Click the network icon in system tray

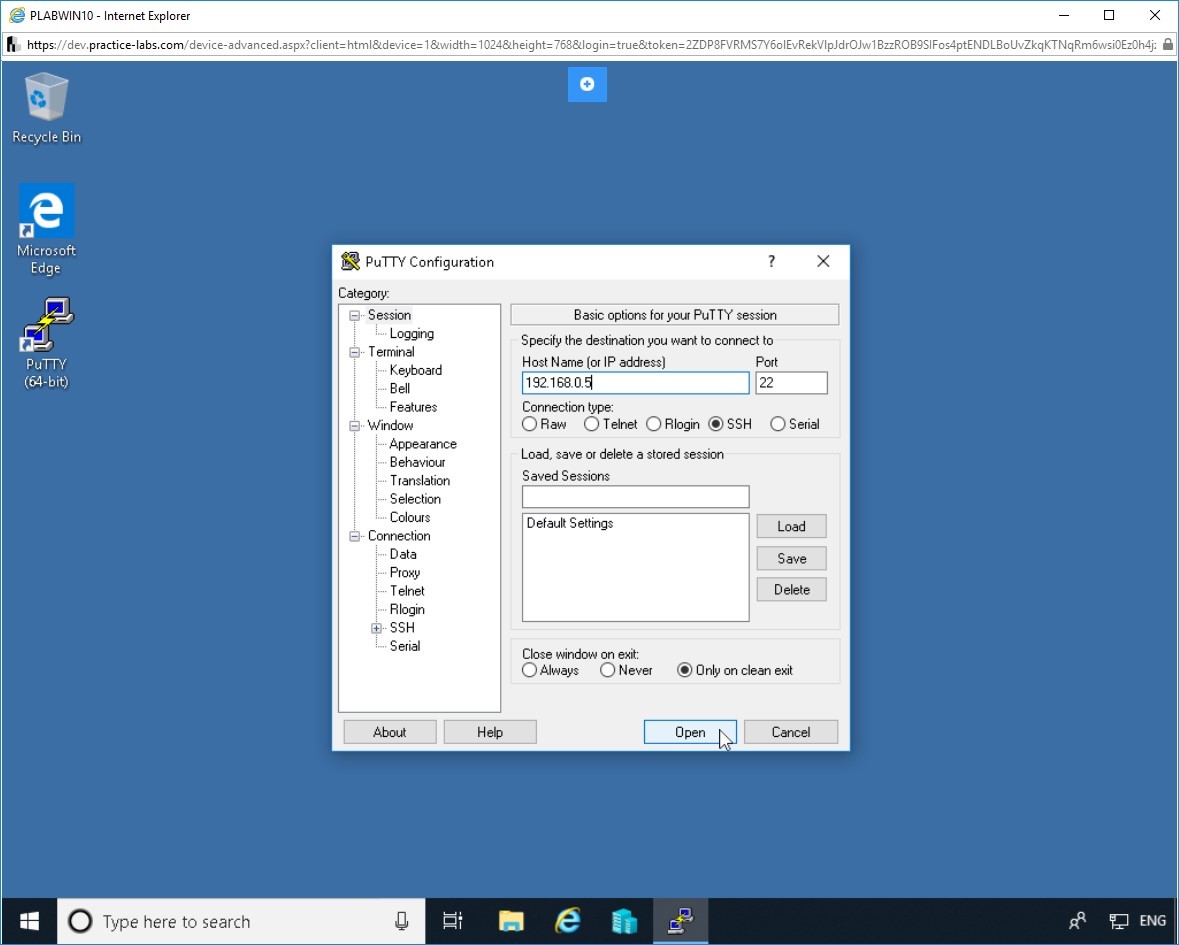(1119, 921)
